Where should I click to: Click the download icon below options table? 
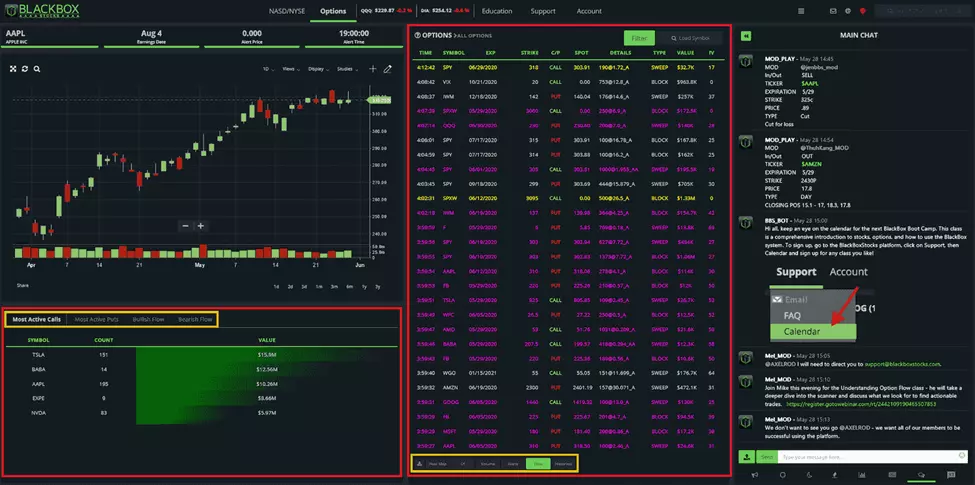click(x=420, y=463)
